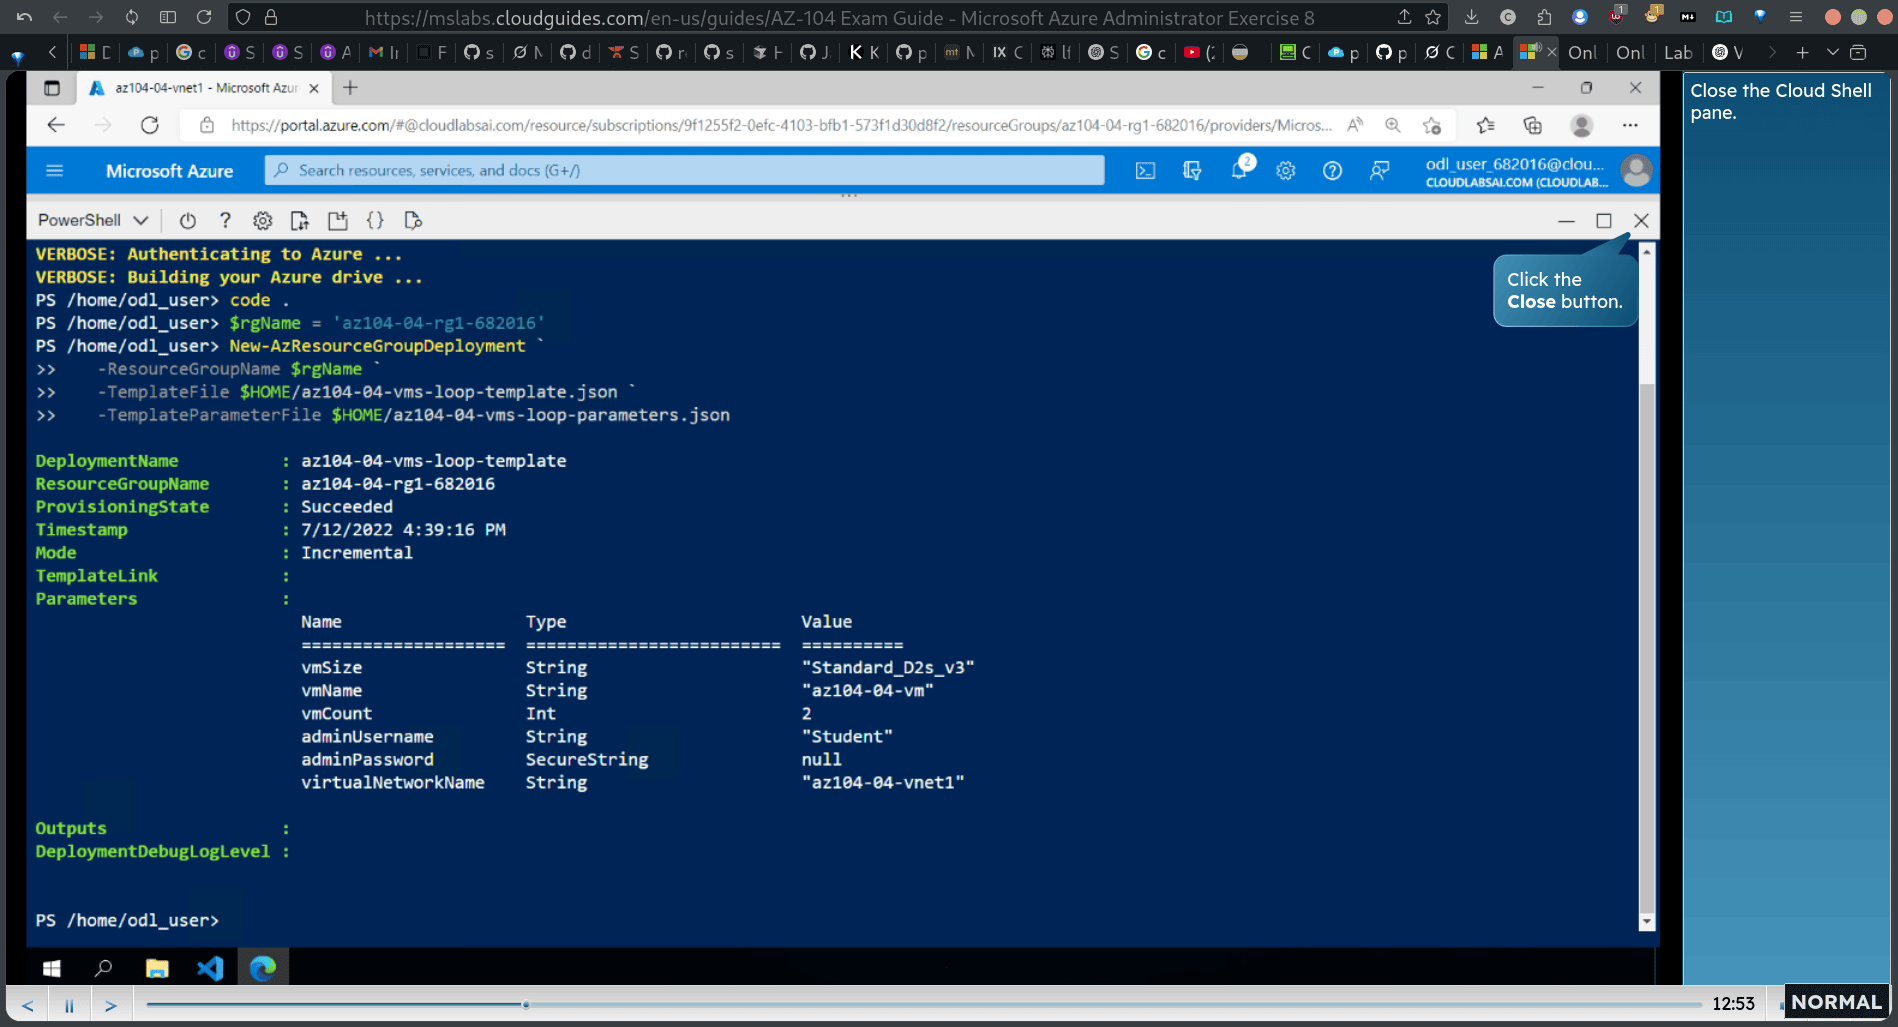Open Edge tab actions menu icon
The height and width of the screenshot is (1027, 1898).
[52, 88]
